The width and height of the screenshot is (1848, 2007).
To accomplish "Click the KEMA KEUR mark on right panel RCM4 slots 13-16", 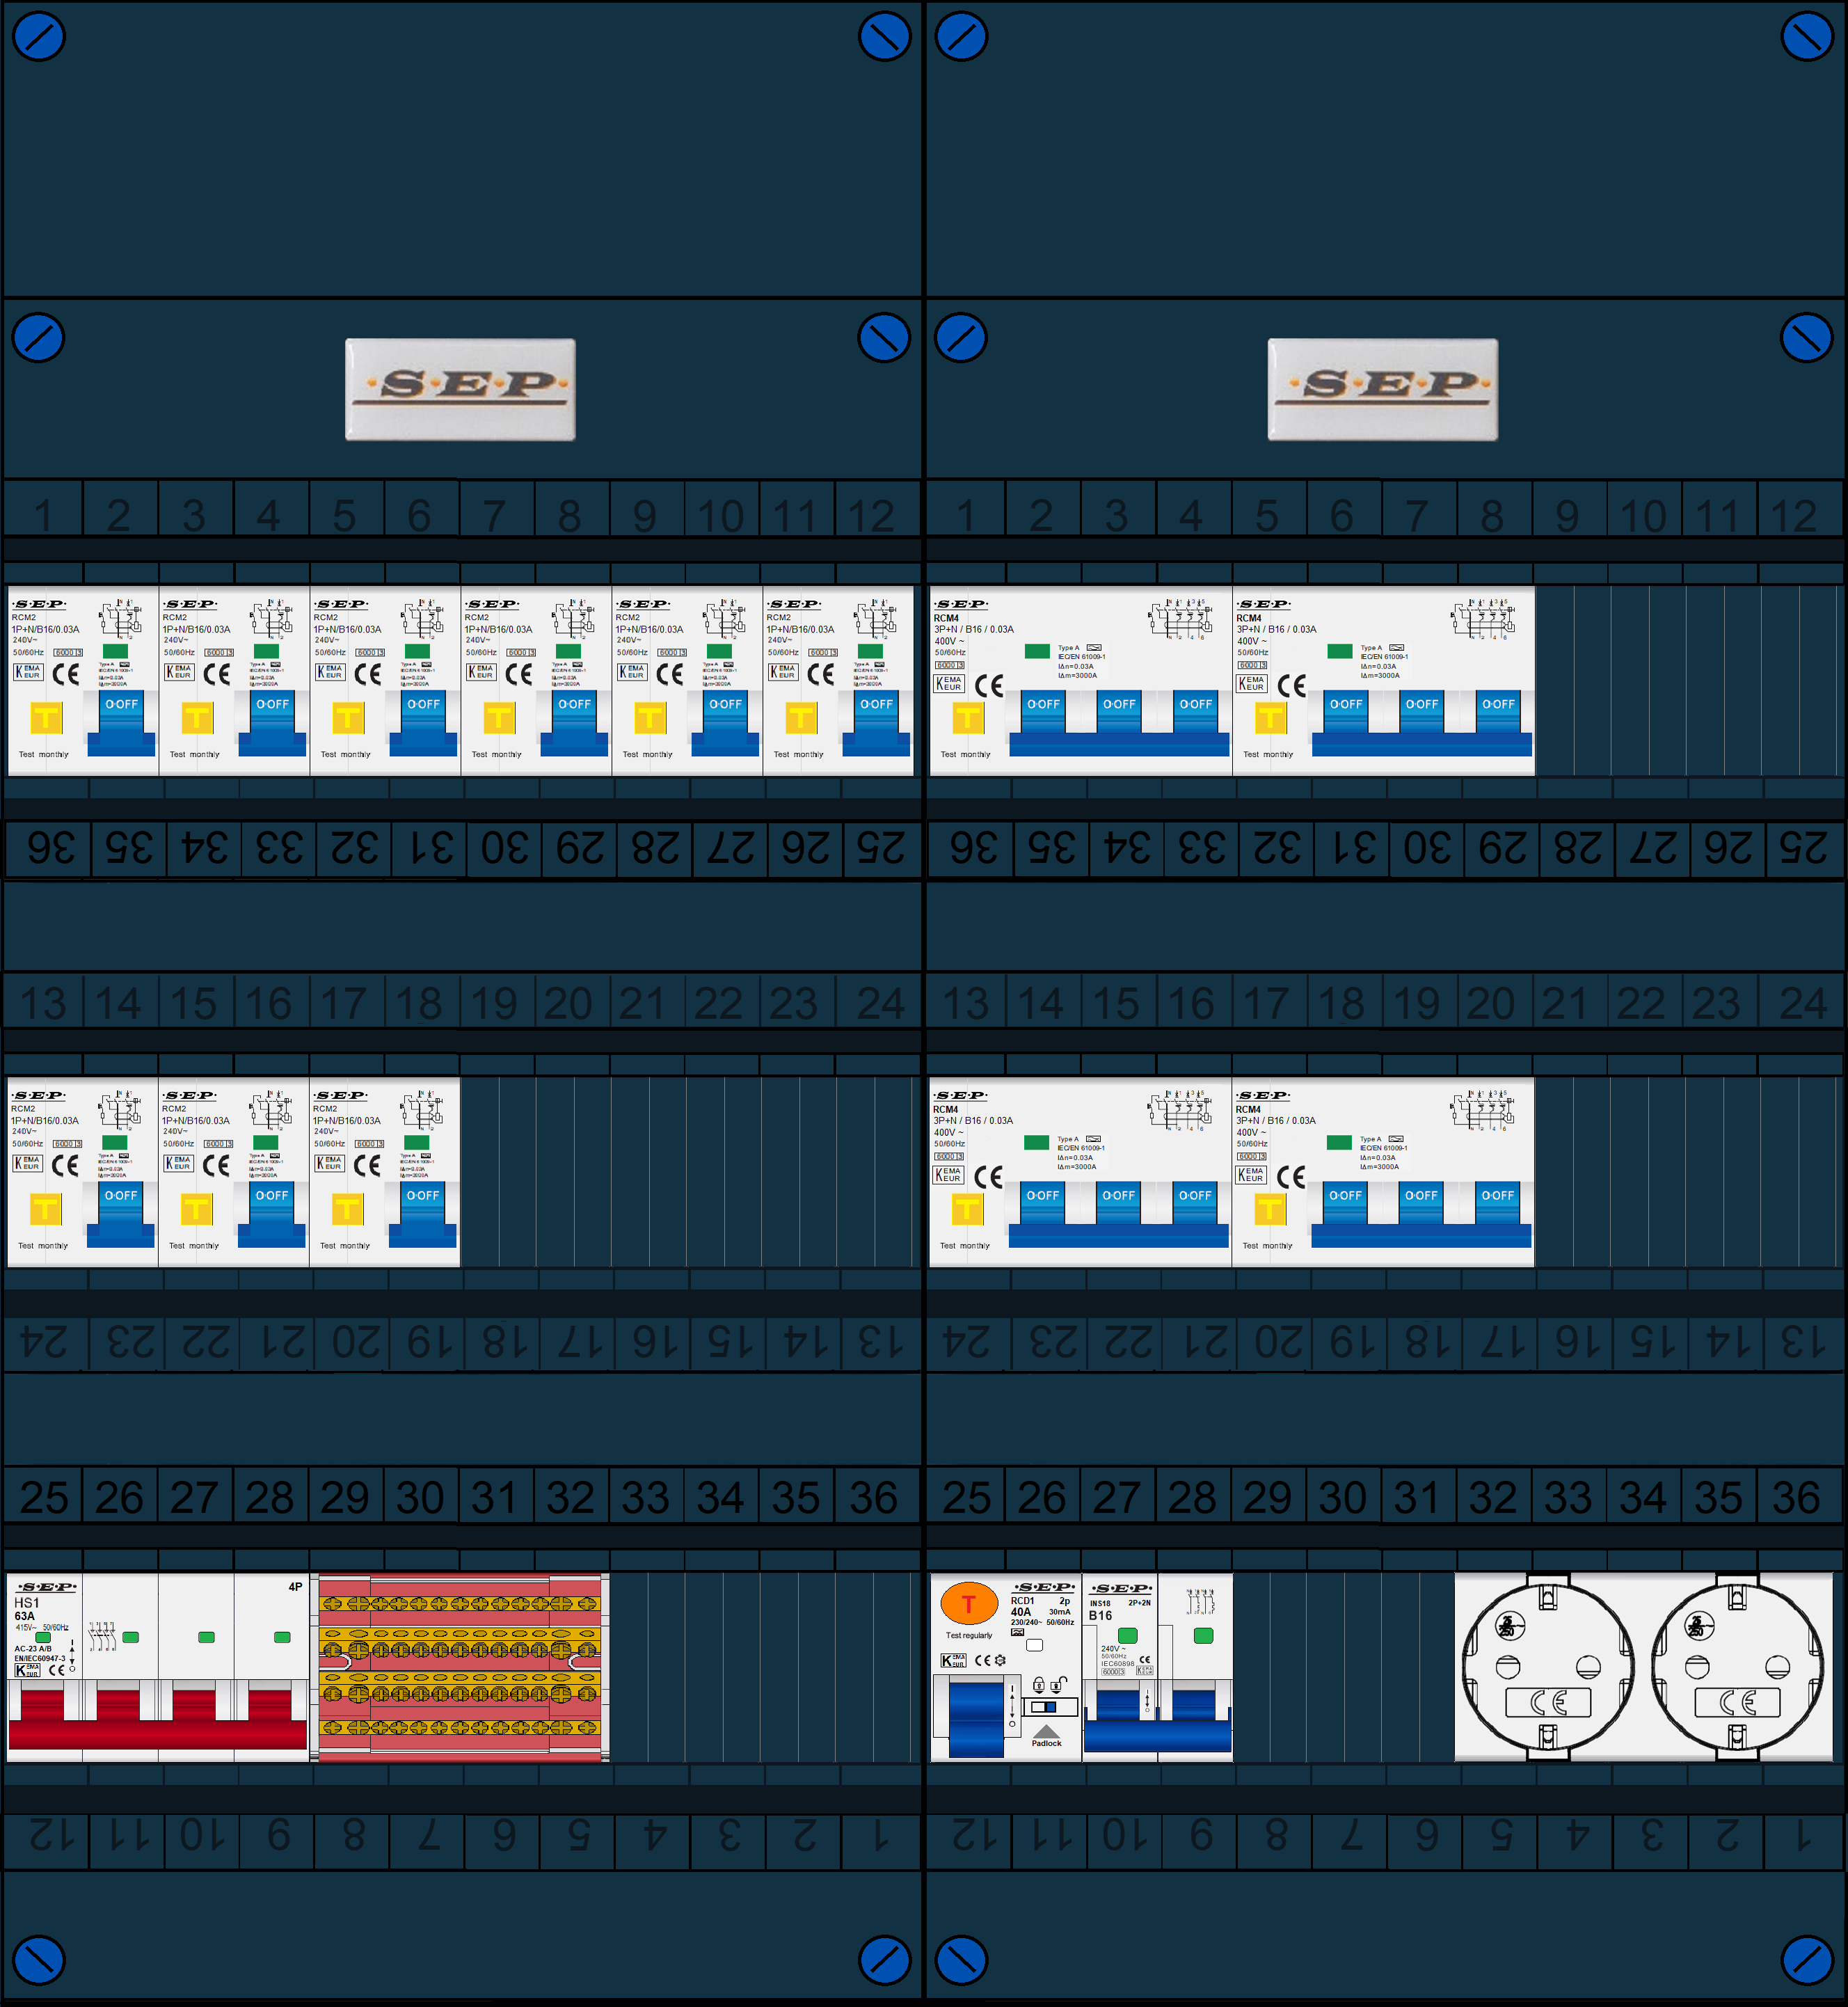I will [948, 1175].
